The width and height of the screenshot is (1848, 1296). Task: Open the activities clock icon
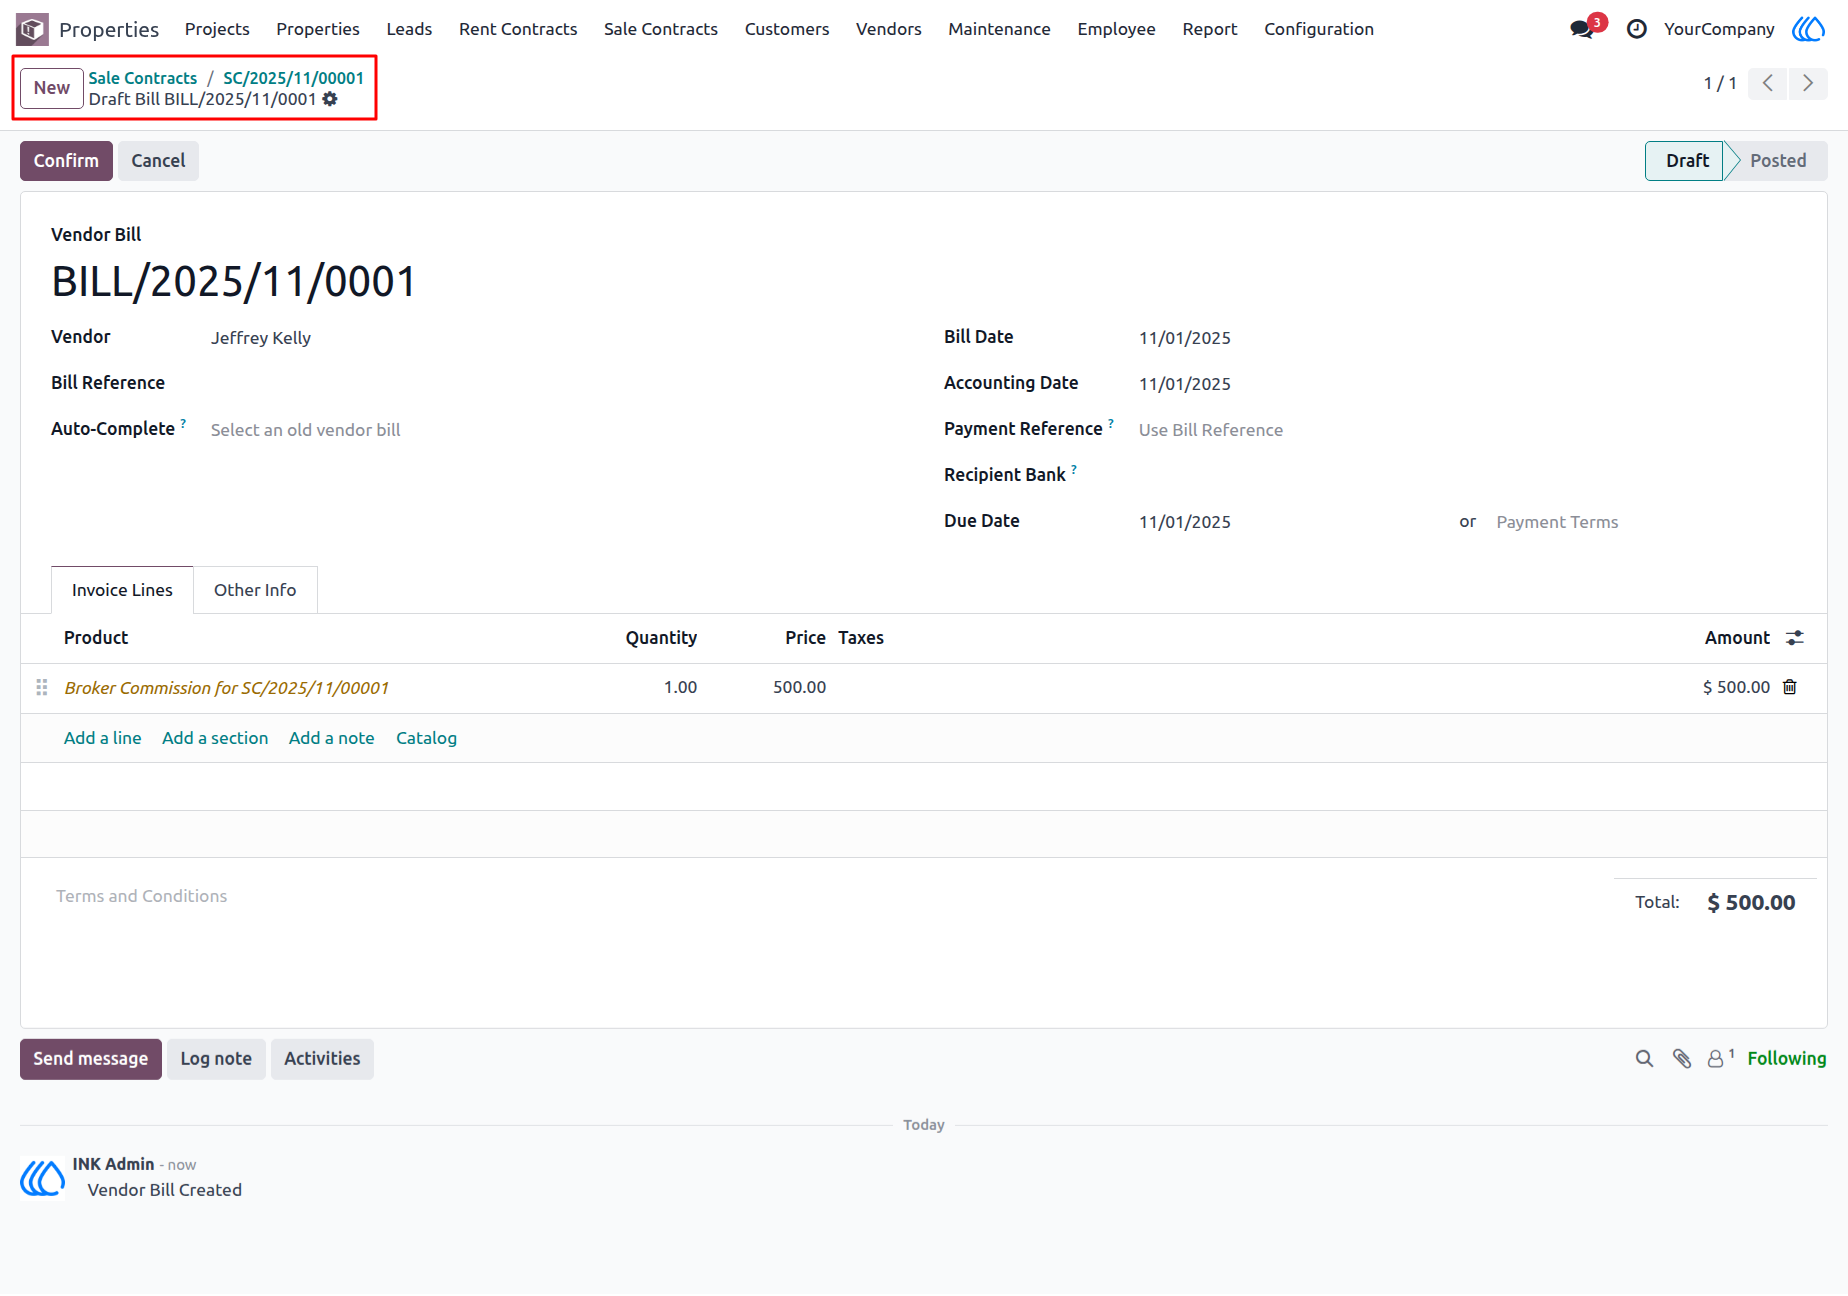coord(1636,29)
